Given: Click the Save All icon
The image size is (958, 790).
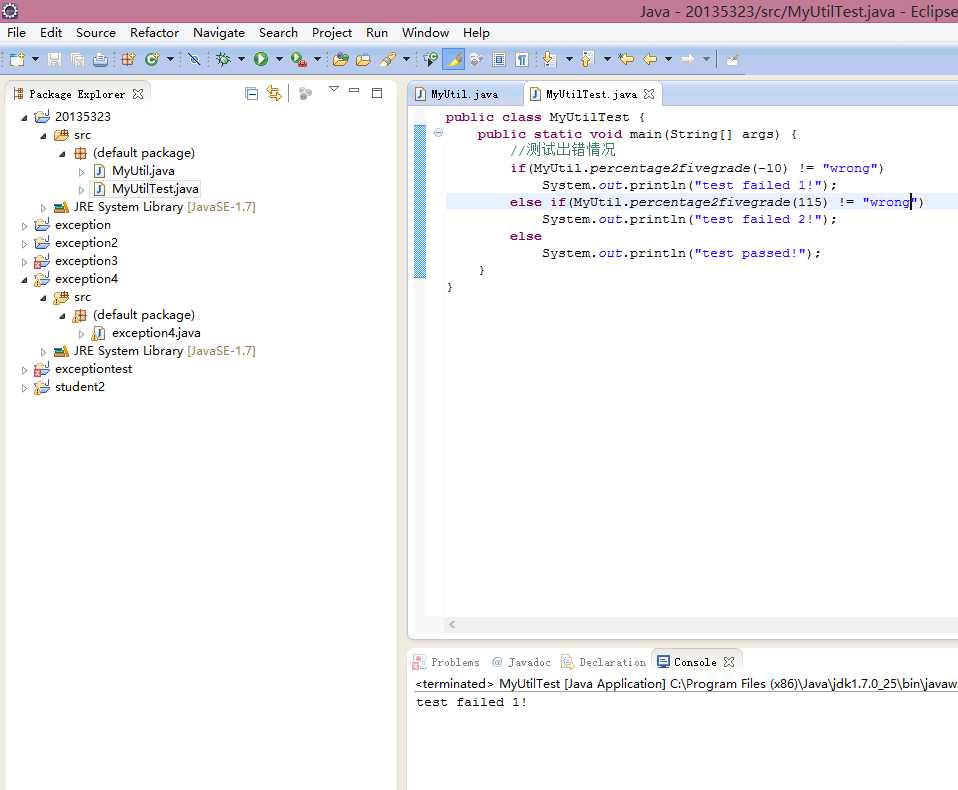Looking at the screenshot, I should tap(77, 59).
